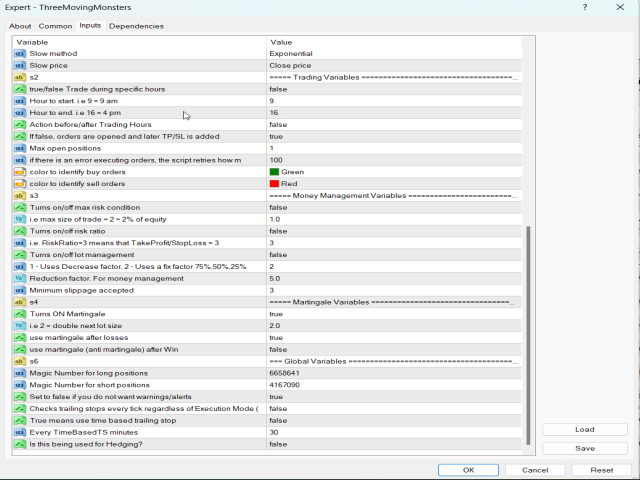Click the boolean icon beside Turns ON Martingale
This screenshot has height=480, width=640.
(x=20, y=314)
